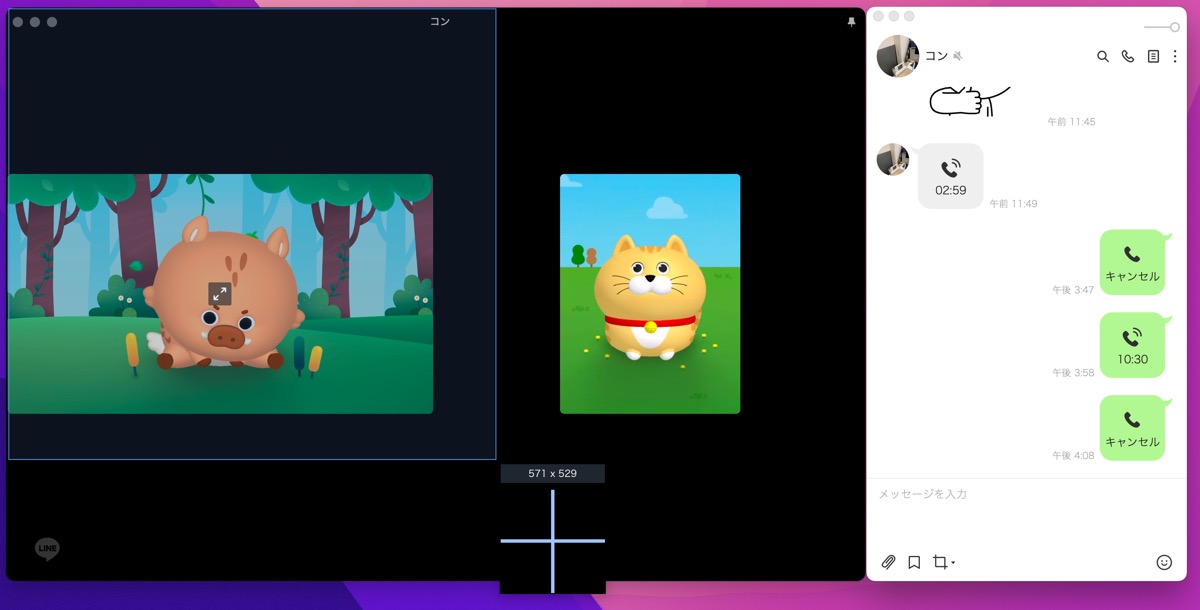Click the 571 x 529 capture size indicator
This screenshot has height=610, width=1200.
[x=552, y=472]
